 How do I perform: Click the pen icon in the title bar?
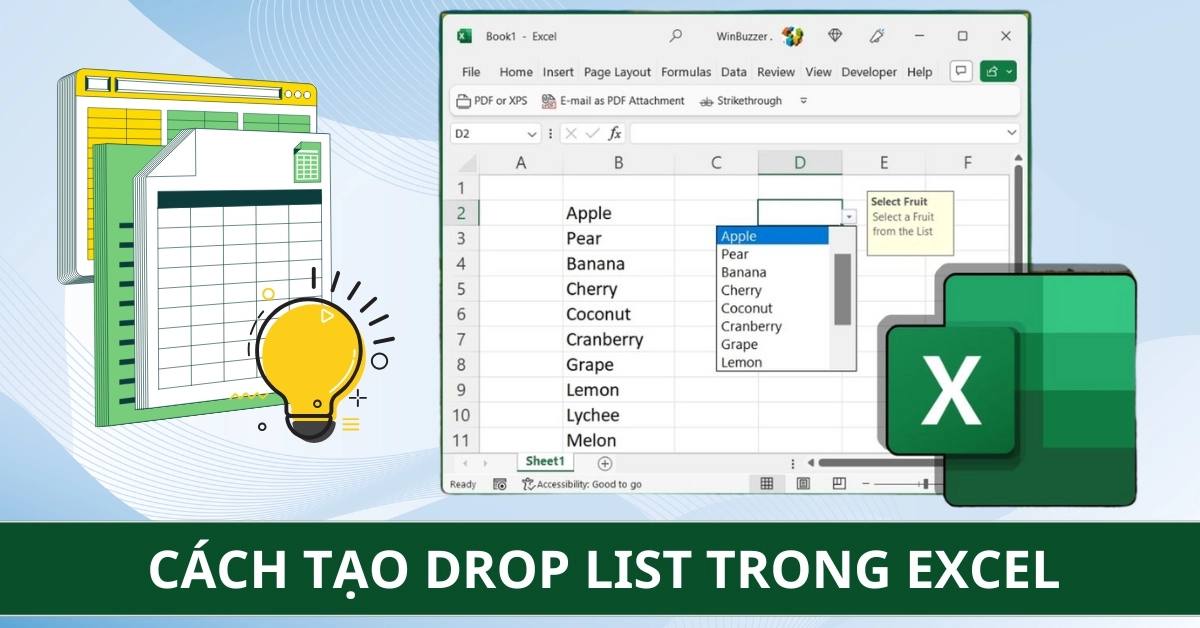pyautogui.click(x=877, y=36)
